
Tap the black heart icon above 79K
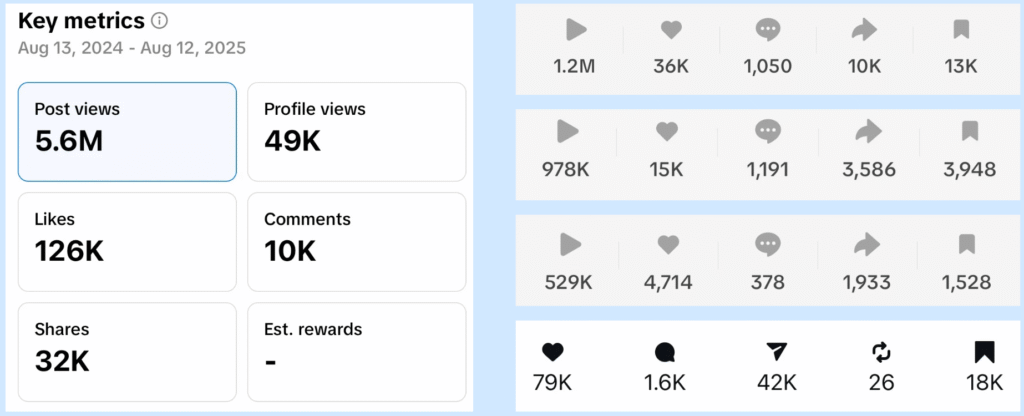(552, 353)
